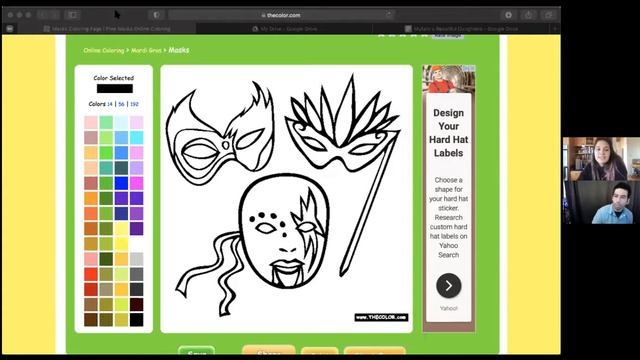This screenshot has width=640, height=360.
Task: Pick the cyan color swatch
Action: tap(136, 138)
